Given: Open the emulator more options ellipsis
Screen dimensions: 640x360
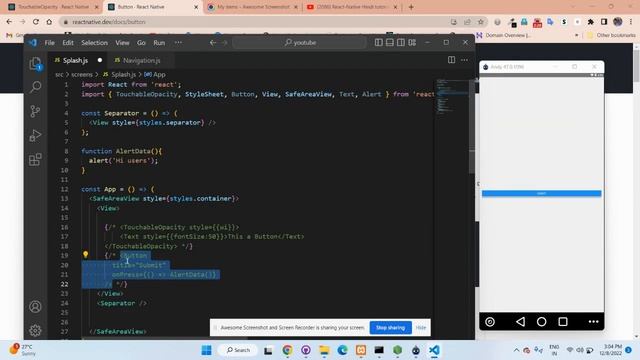Looking at the screenshot, I should pyautogui.click(x=593, y=322).
